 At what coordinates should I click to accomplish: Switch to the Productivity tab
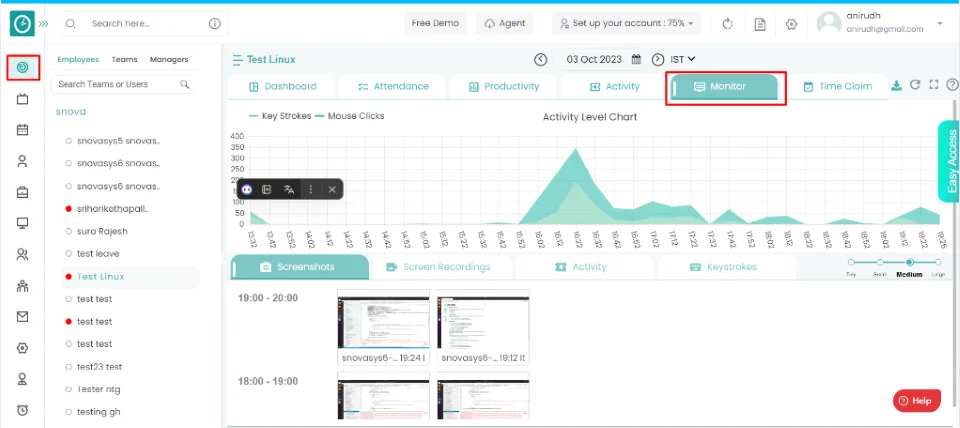point(504,87)
